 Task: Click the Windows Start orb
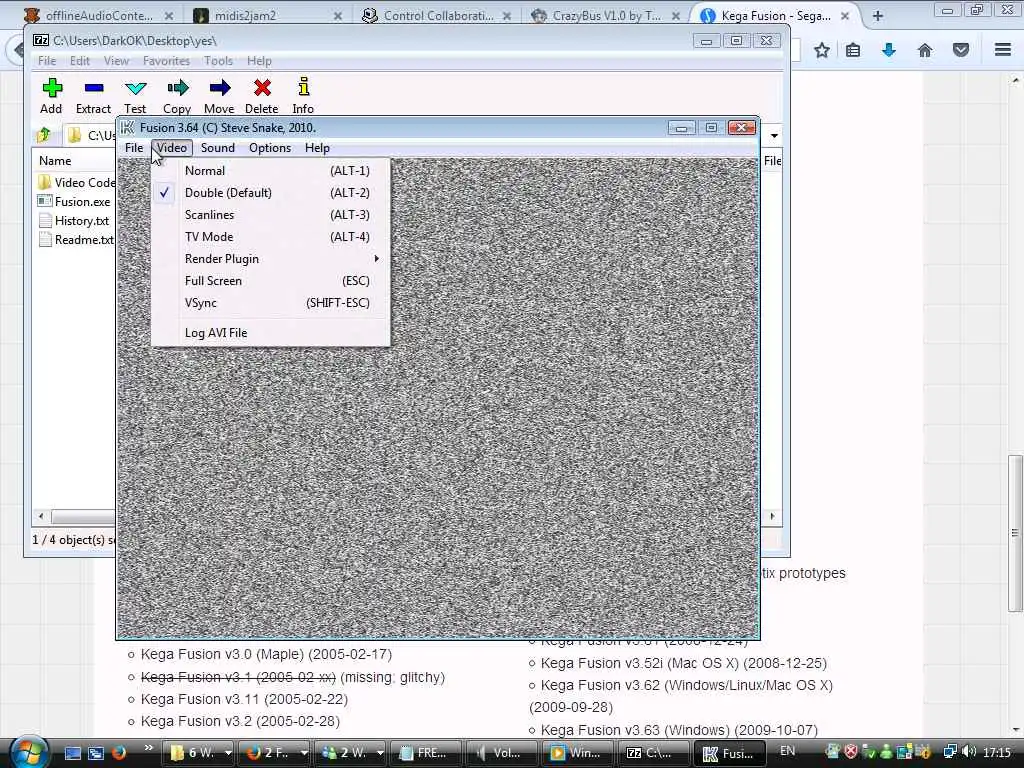click(x=27, y=752)
